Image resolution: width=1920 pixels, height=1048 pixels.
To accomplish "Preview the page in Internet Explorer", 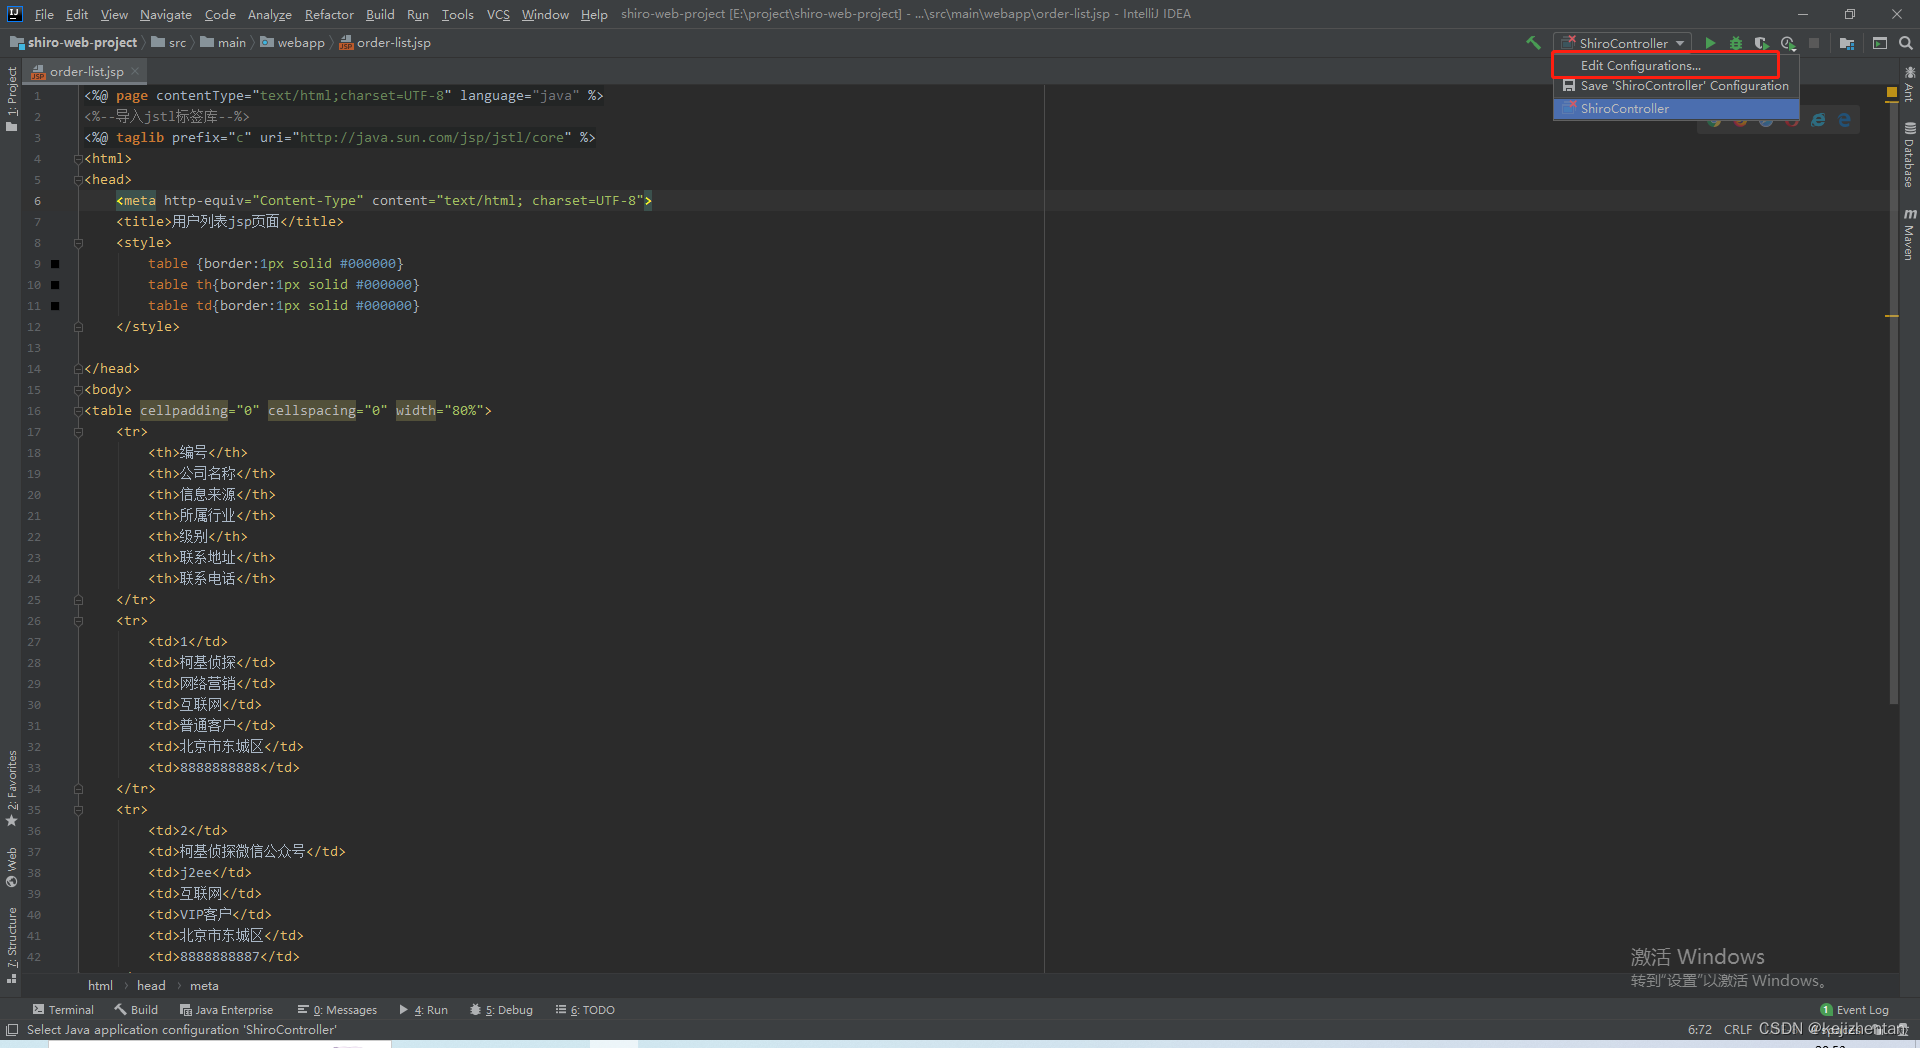I will coord(1818,120).
